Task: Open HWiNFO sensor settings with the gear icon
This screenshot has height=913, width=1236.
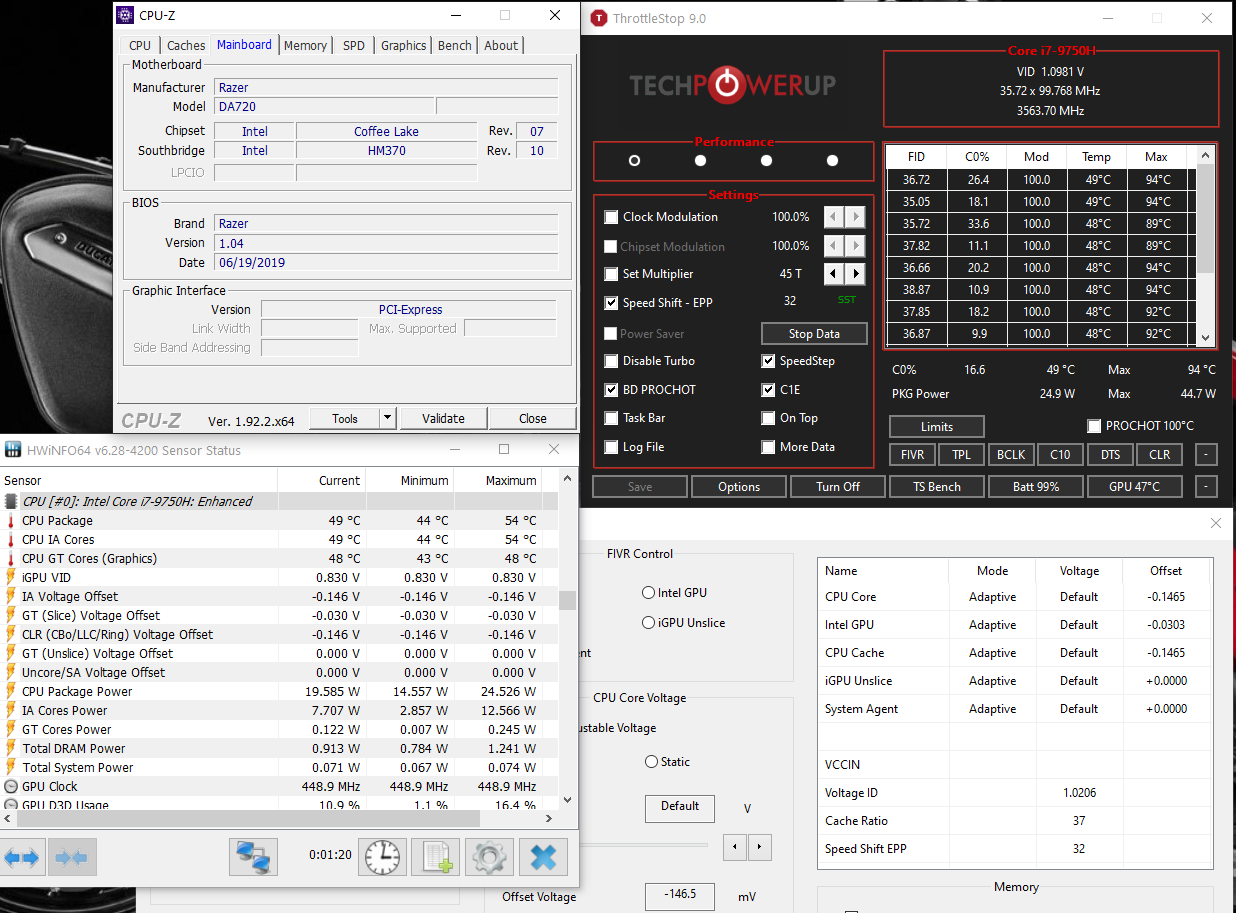Action: tap(489, 857)
